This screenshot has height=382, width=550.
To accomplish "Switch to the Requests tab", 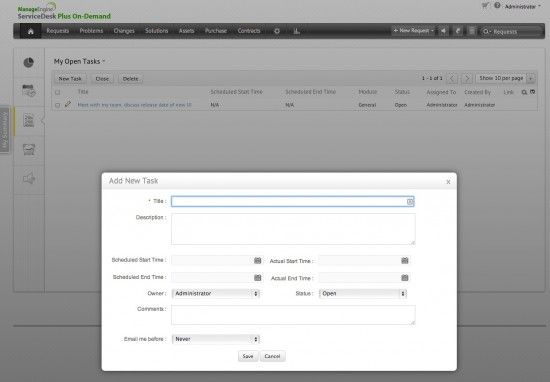I will [x=58, y=31].
